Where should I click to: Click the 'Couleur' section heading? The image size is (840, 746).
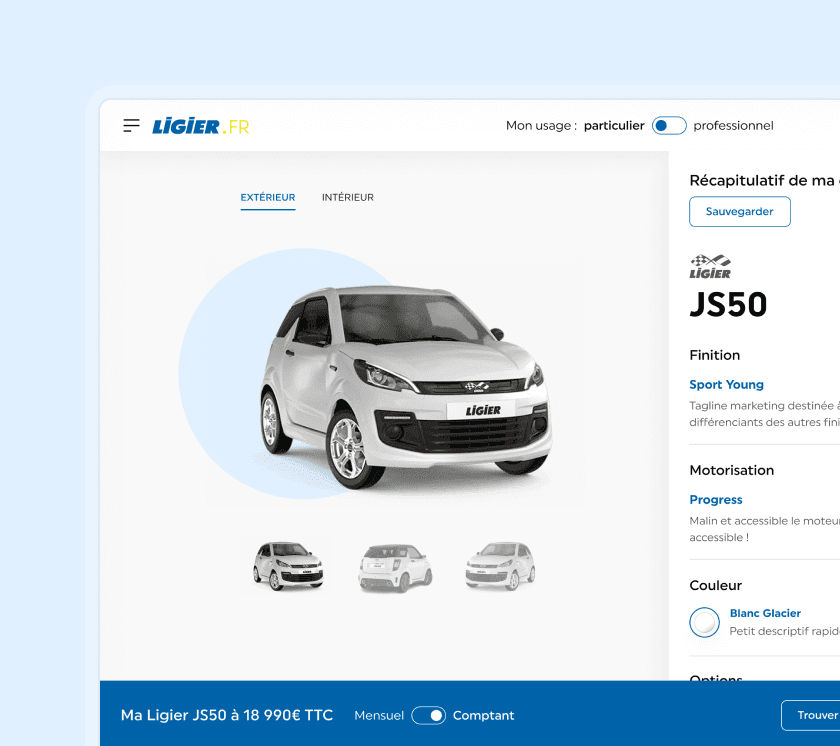[716, 585]
